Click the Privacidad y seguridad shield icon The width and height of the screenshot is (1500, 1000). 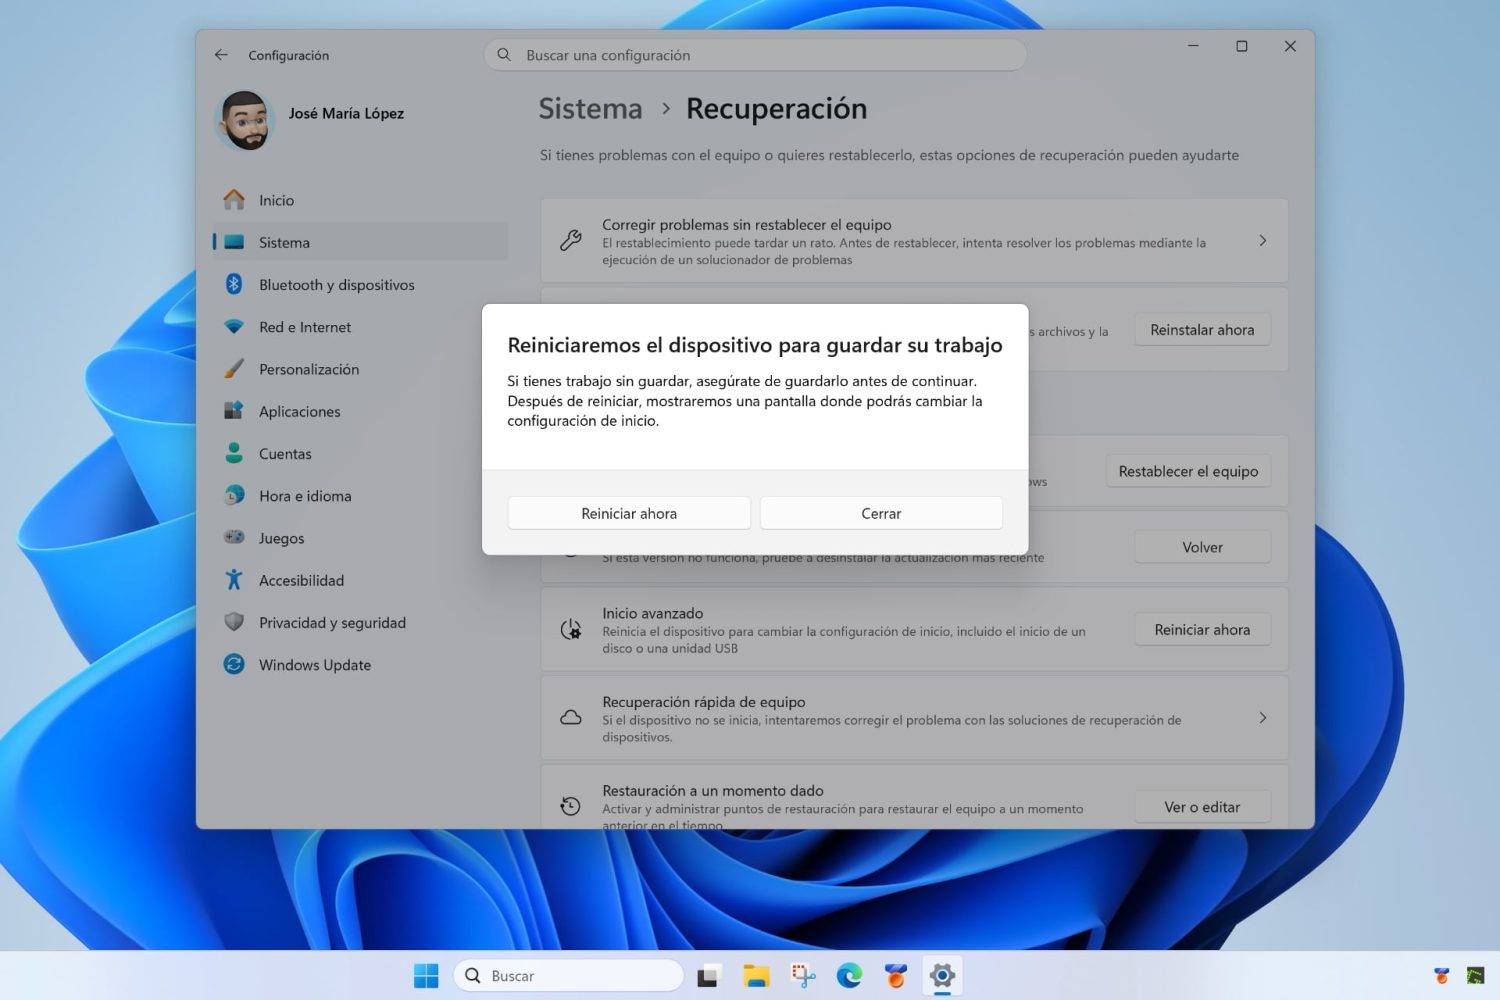(x=234, y=622)
